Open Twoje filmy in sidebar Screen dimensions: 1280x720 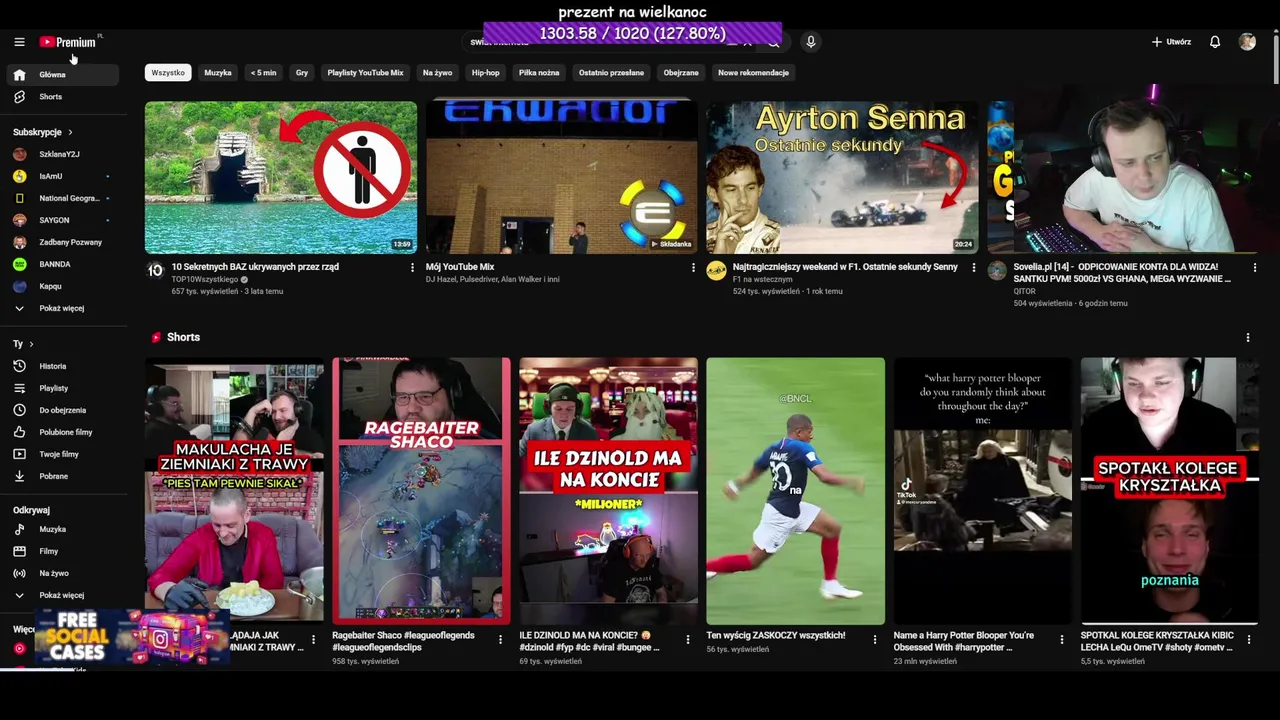click(x=64, y=454)
